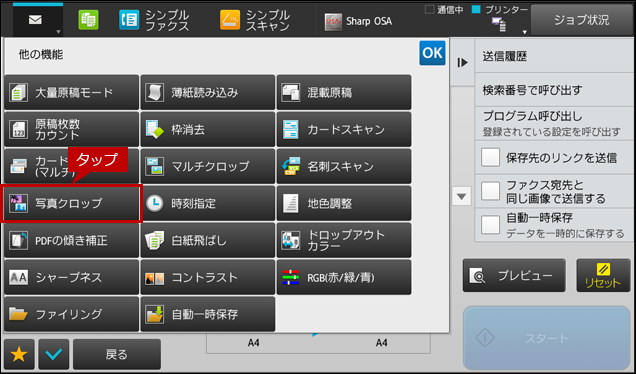Select カードスキャン function
Screen dimensions: 636x374
coord(344,129)
